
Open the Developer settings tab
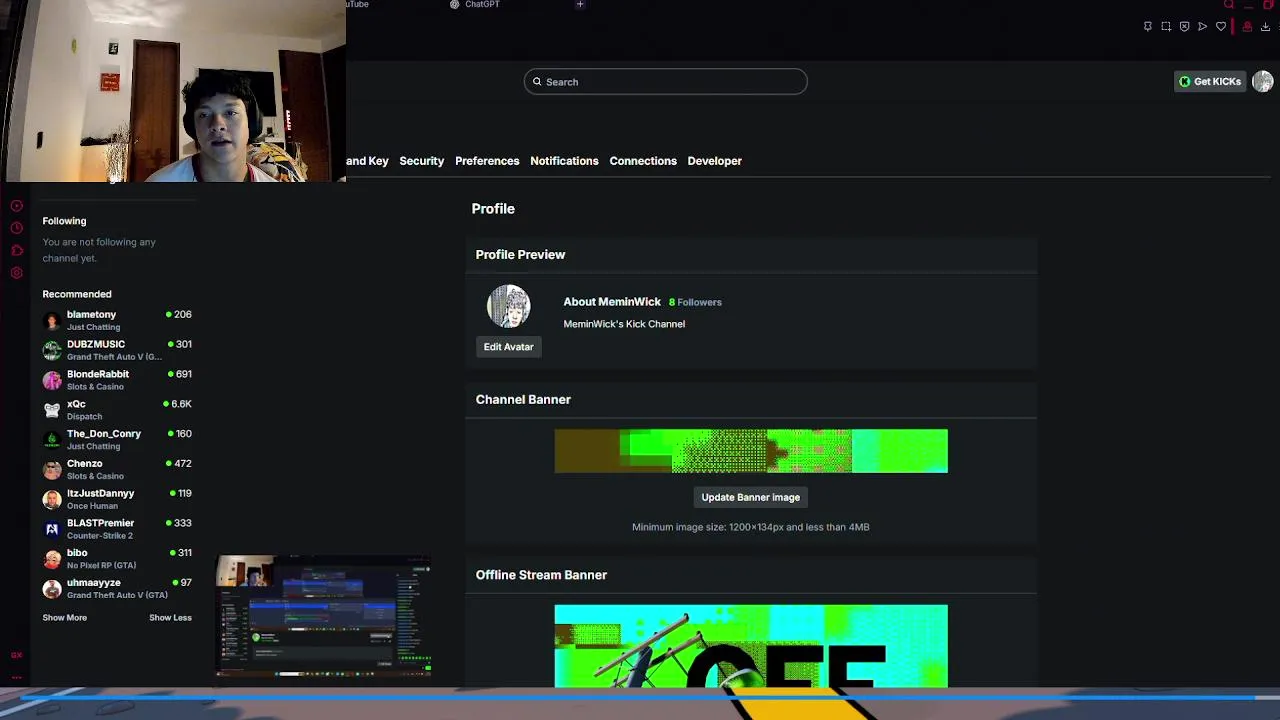coord(714,161)
